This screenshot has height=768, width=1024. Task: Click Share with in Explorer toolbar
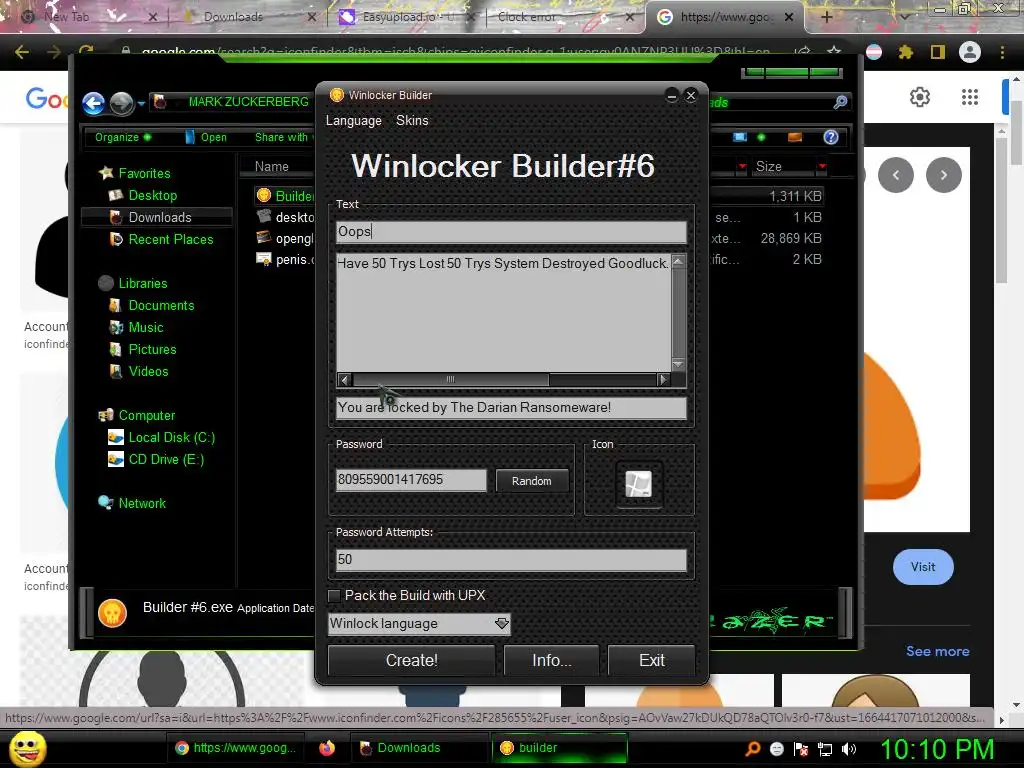click(x=281, y=137)
